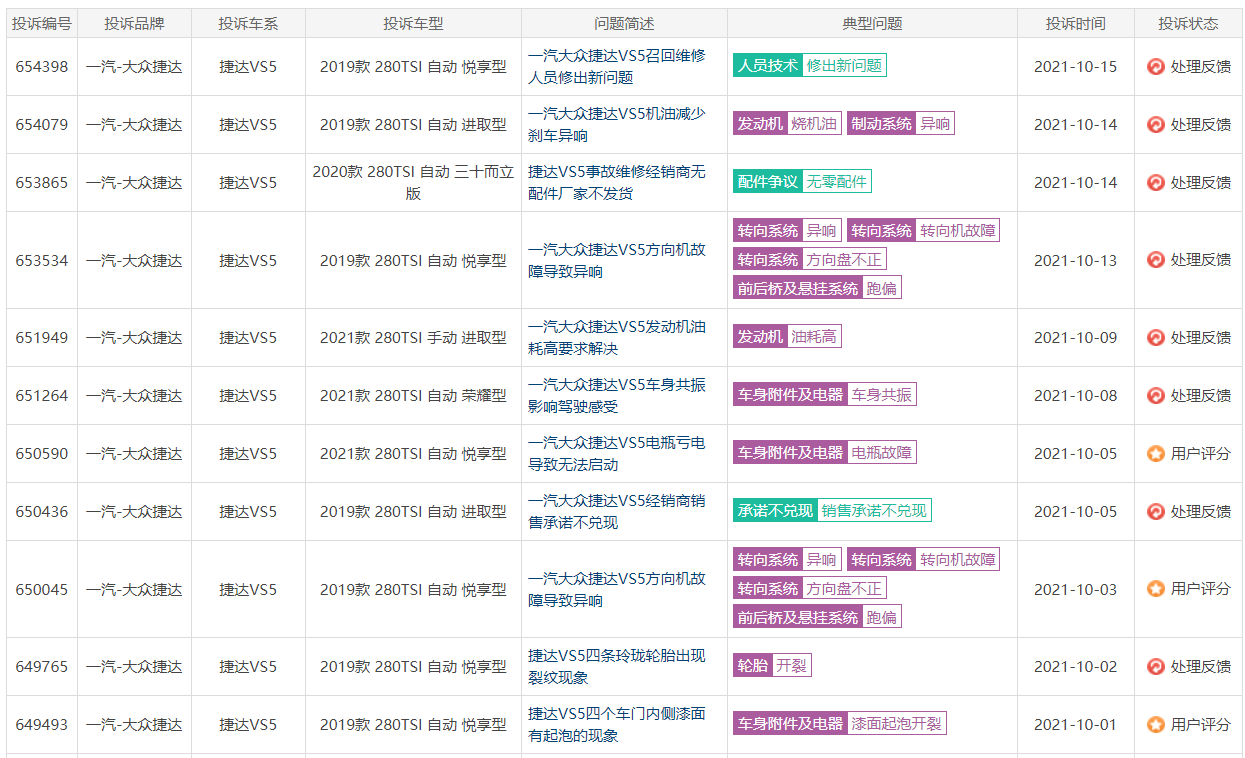Click the 投诉时间 column header

1076,24
